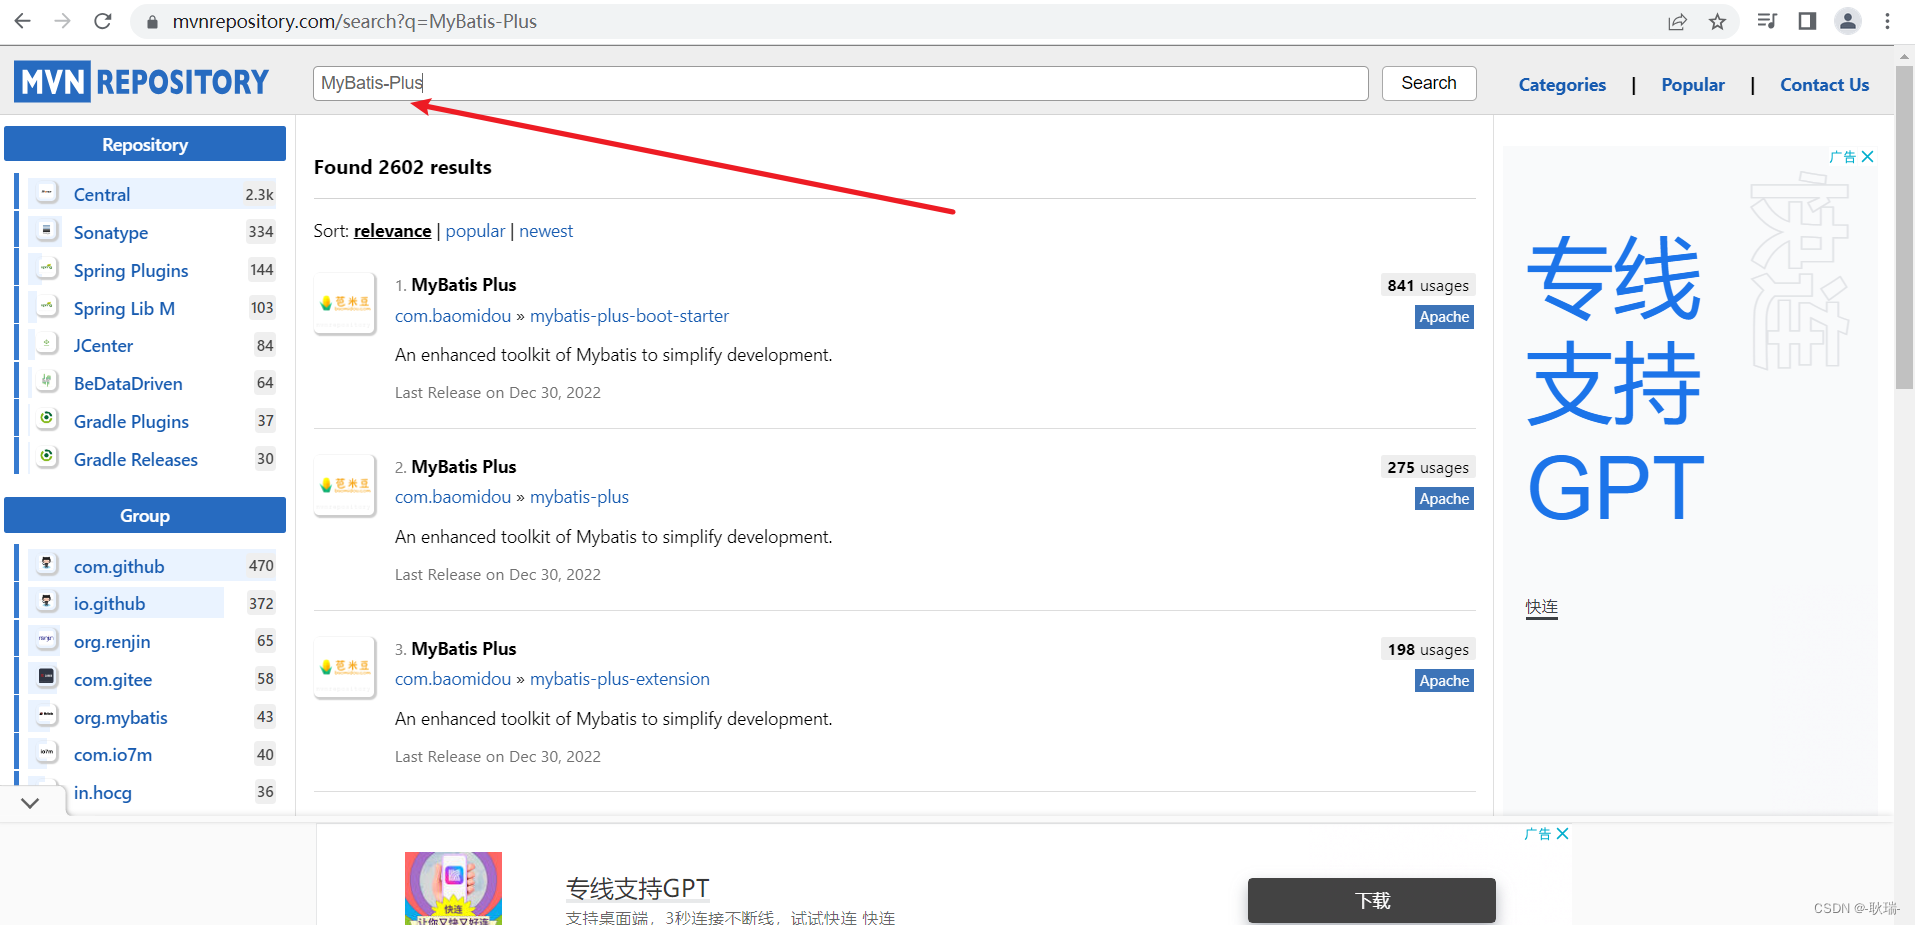Filter by Sonatype repository
The width and height of the screenshot is (1915, 925).
(111, 233)
